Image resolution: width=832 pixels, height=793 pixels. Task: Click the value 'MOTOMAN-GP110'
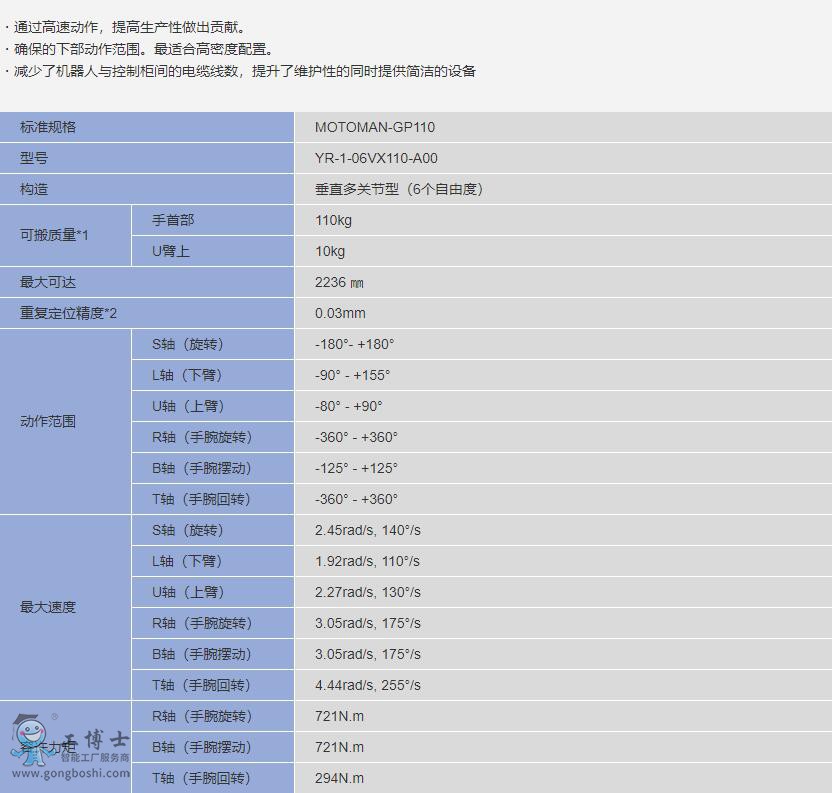click(375, 127)
